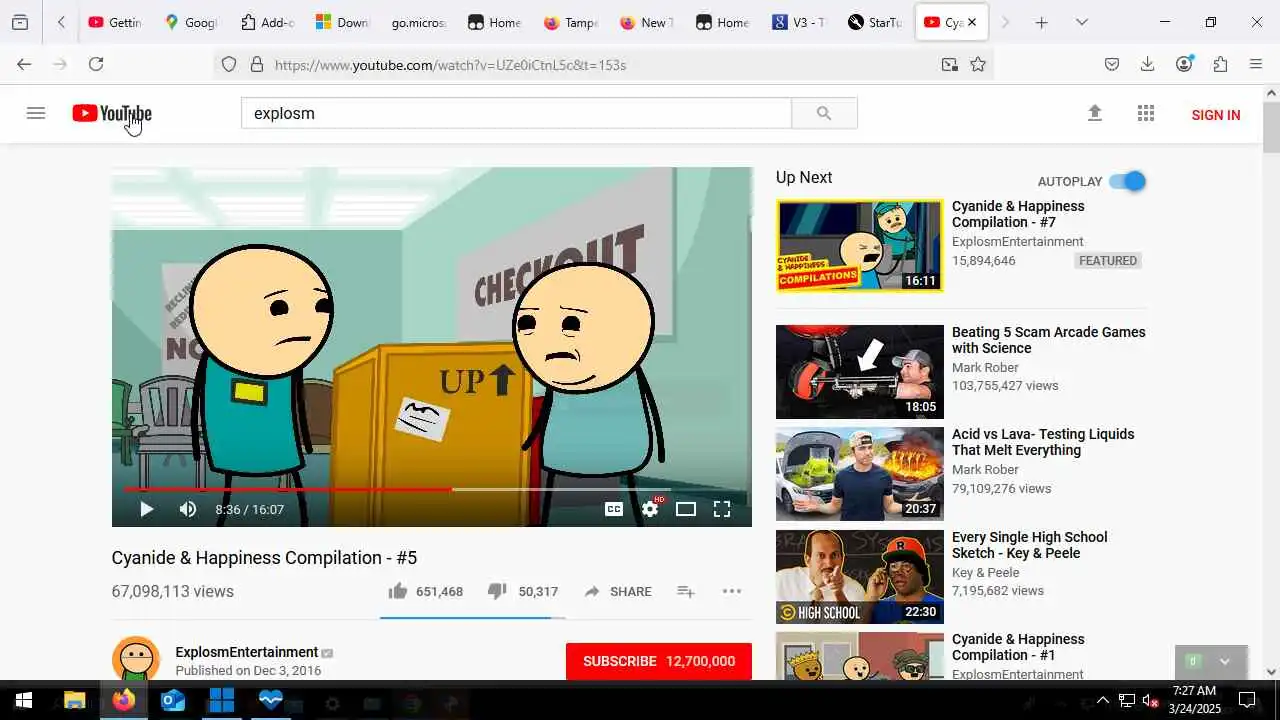Open Cyanide & Happiness Compilation #1 title

click(x=1018, y=647)
